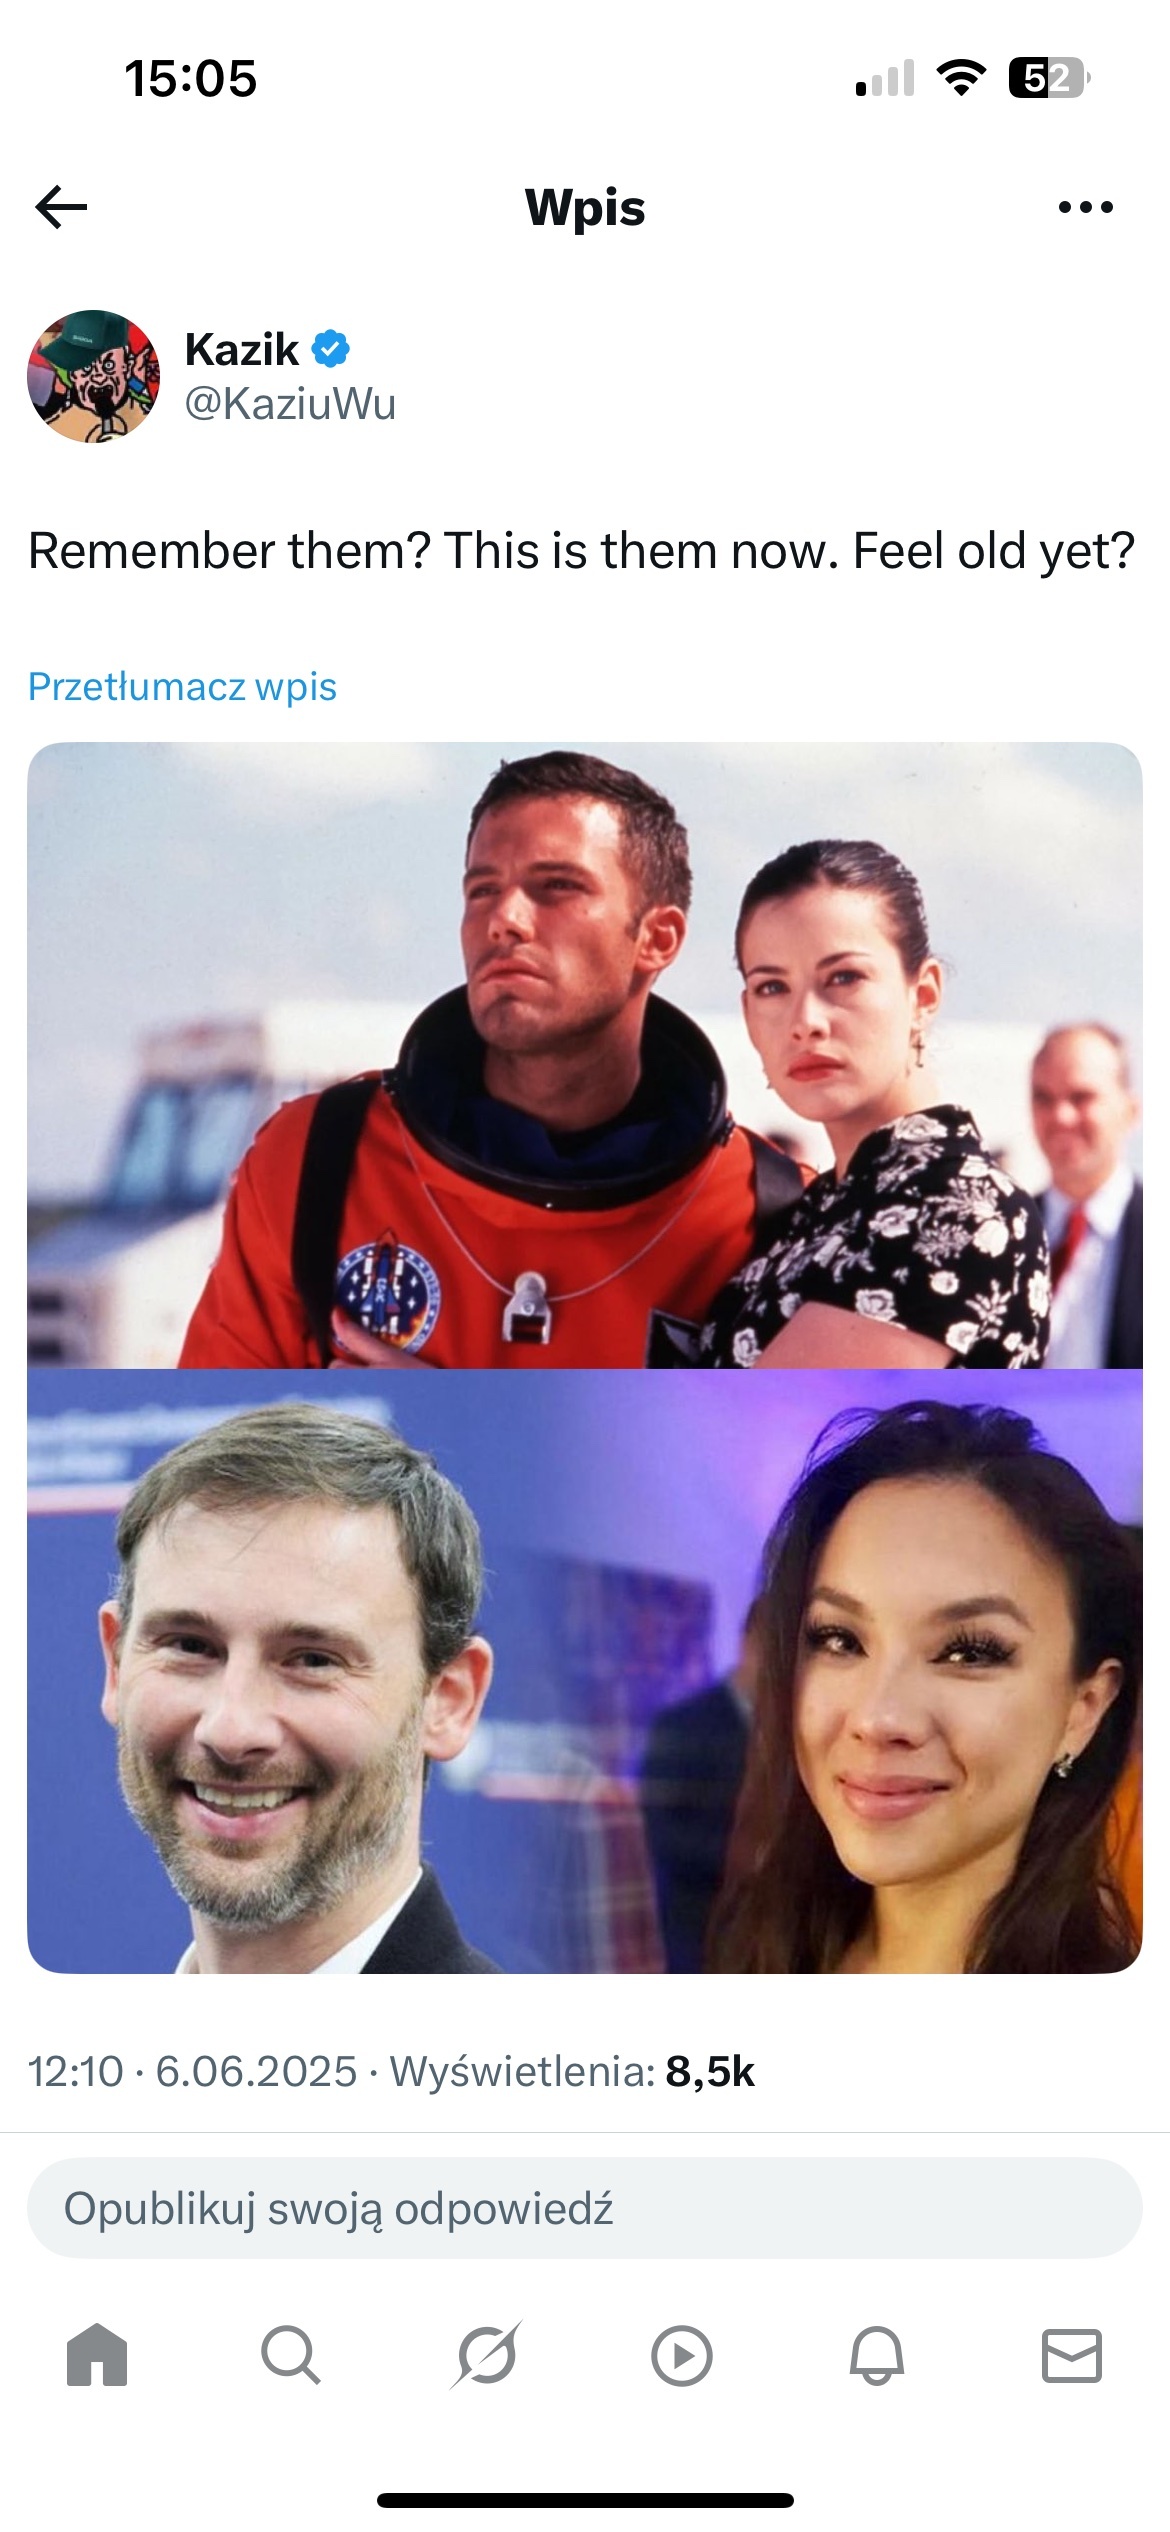The image size is (1170, 2532).
Task: Tap the Opublikuj swoją odpowiedź reply field
Action: coord(585,2207)
